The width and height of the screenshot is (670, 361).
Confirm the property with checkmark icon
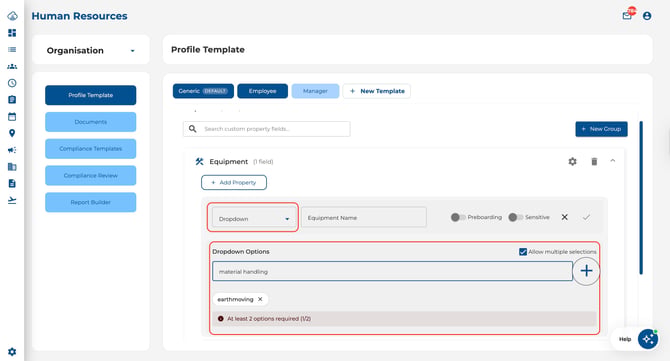tap(586, 217)
